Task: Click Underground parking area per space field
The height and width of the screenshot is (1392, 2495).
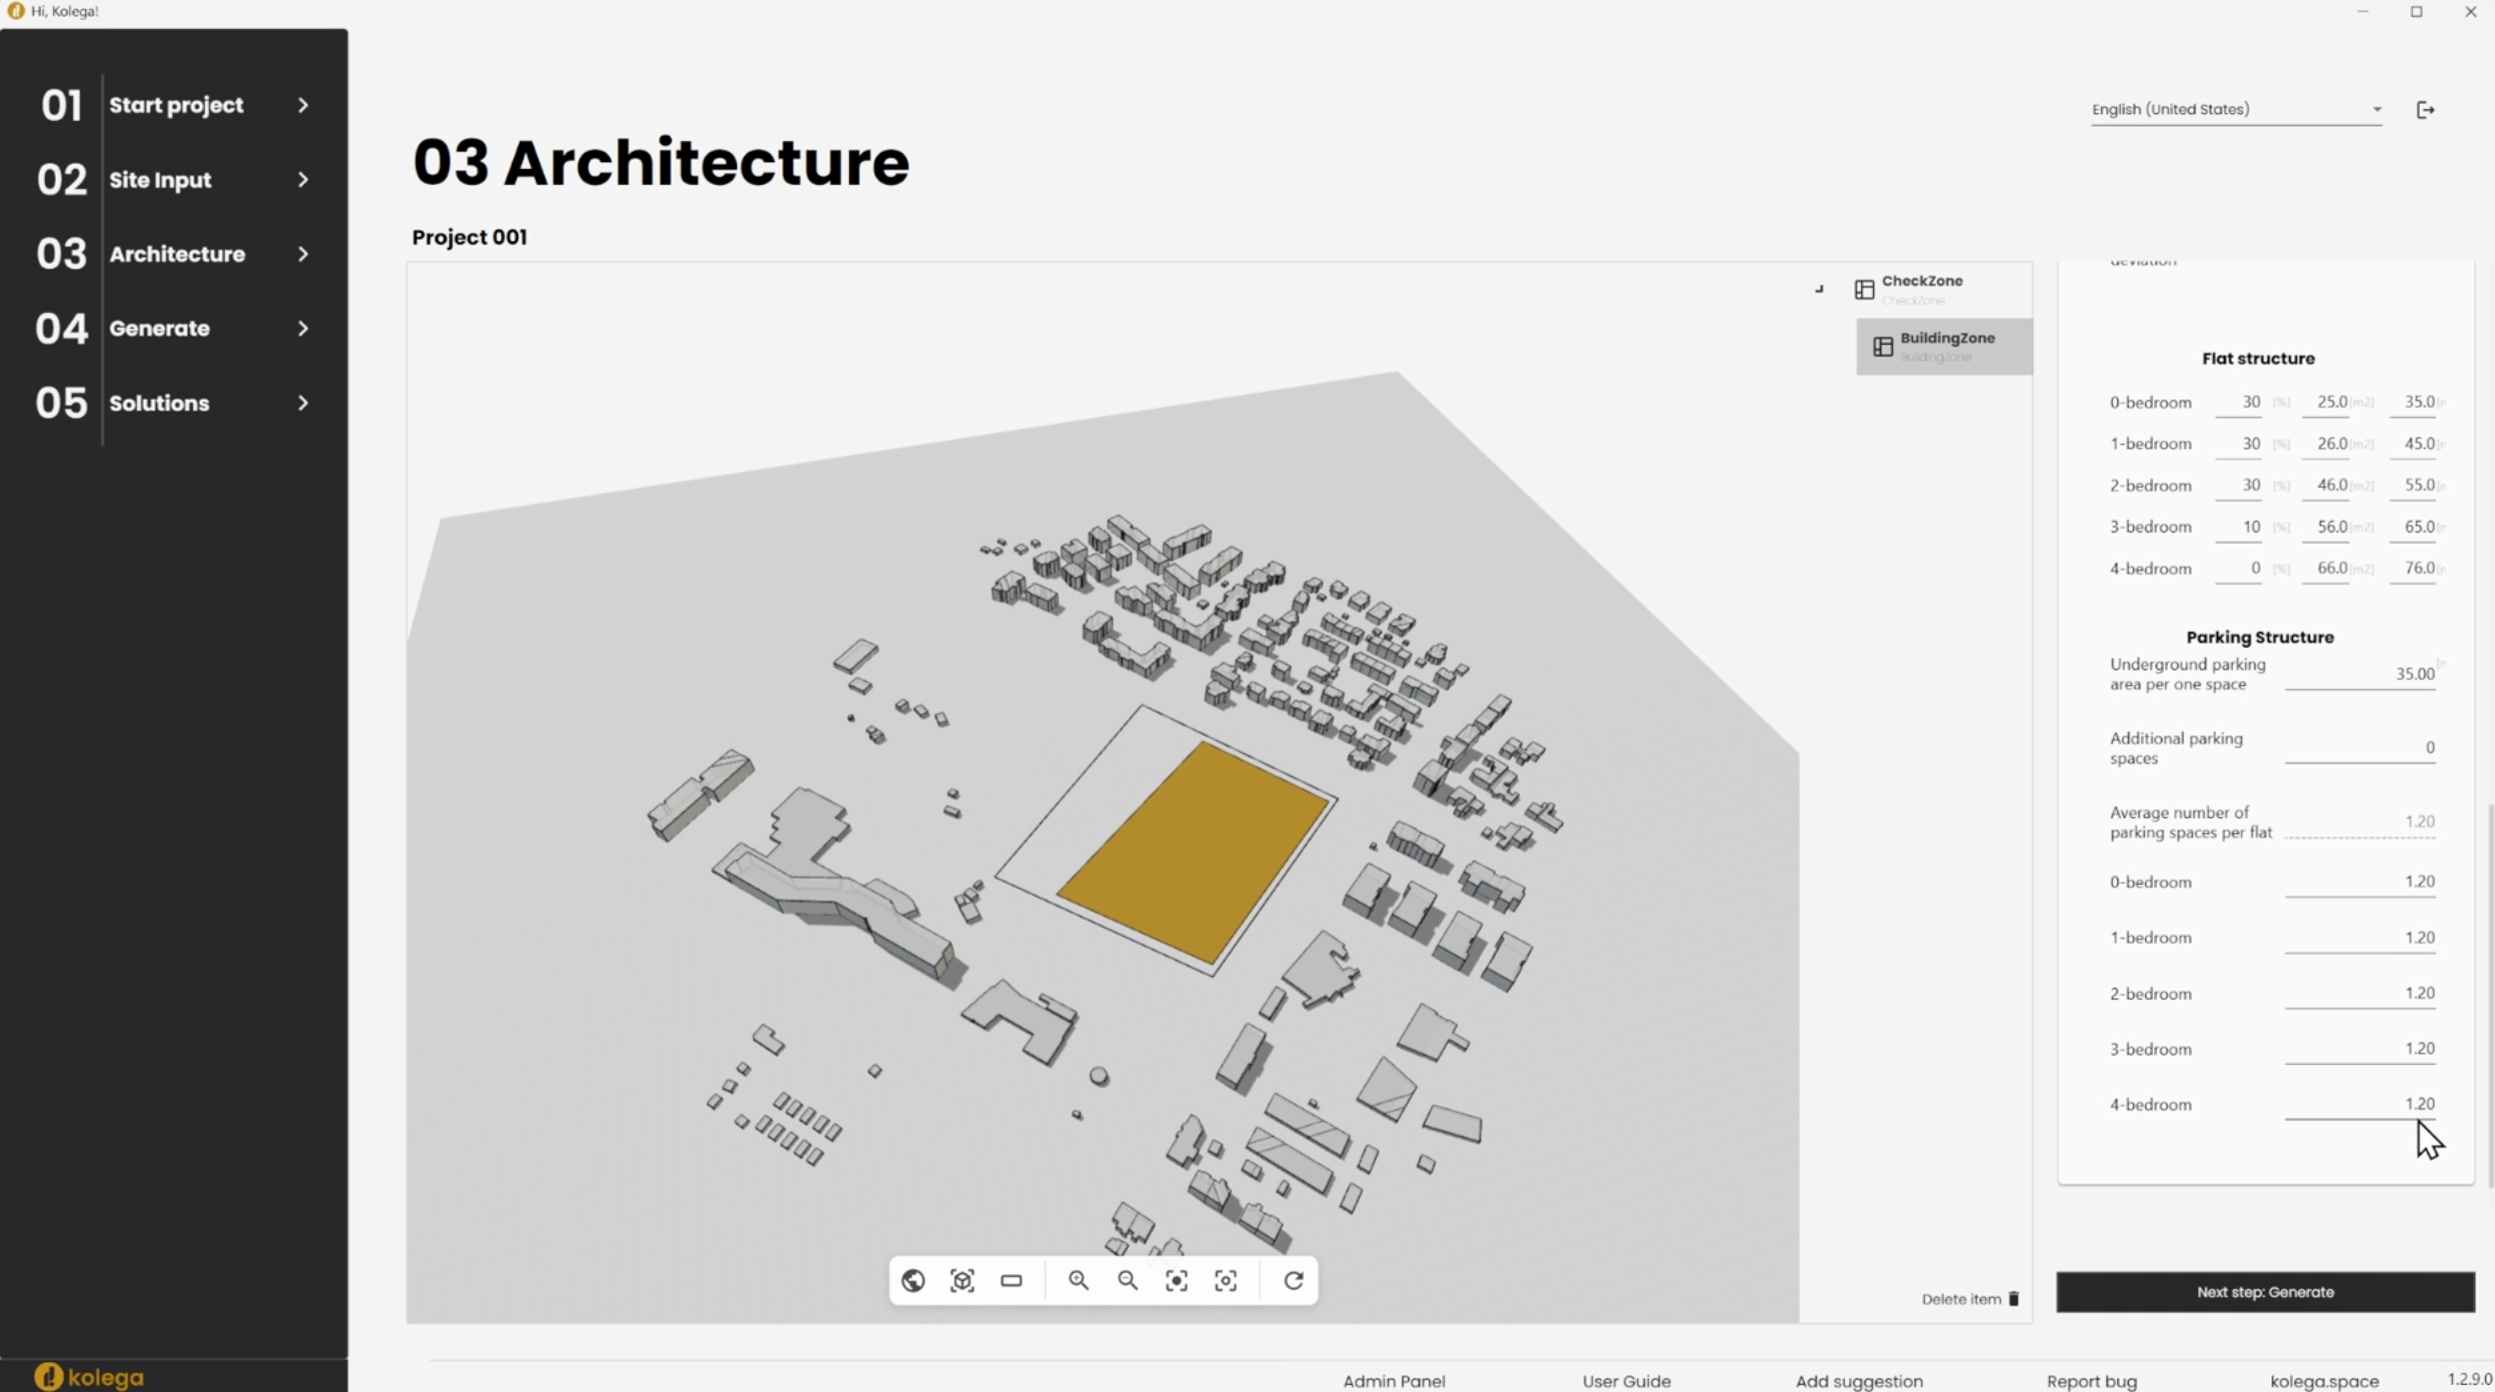Action: pos(2360,674)
